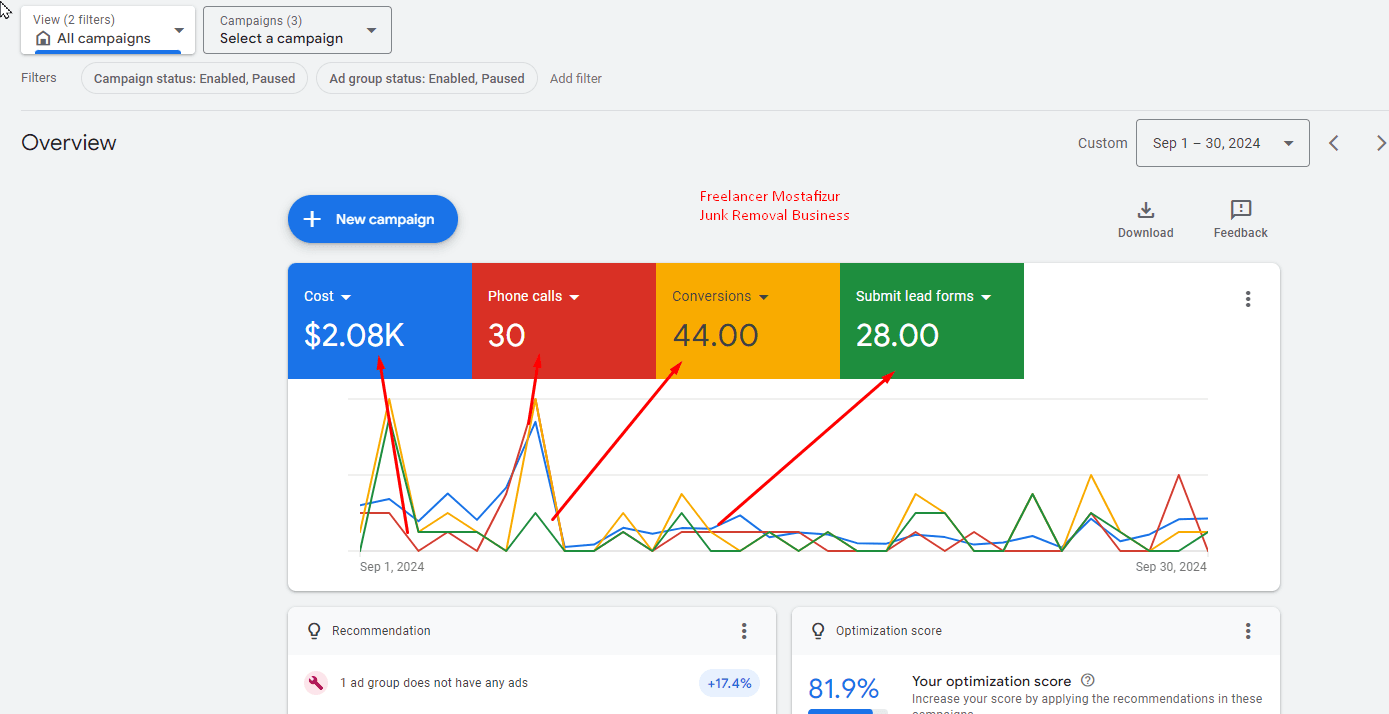This screenshot has width=1389, height=714.
Task: Click the Download icon
Action: [x=1145, y=210]
